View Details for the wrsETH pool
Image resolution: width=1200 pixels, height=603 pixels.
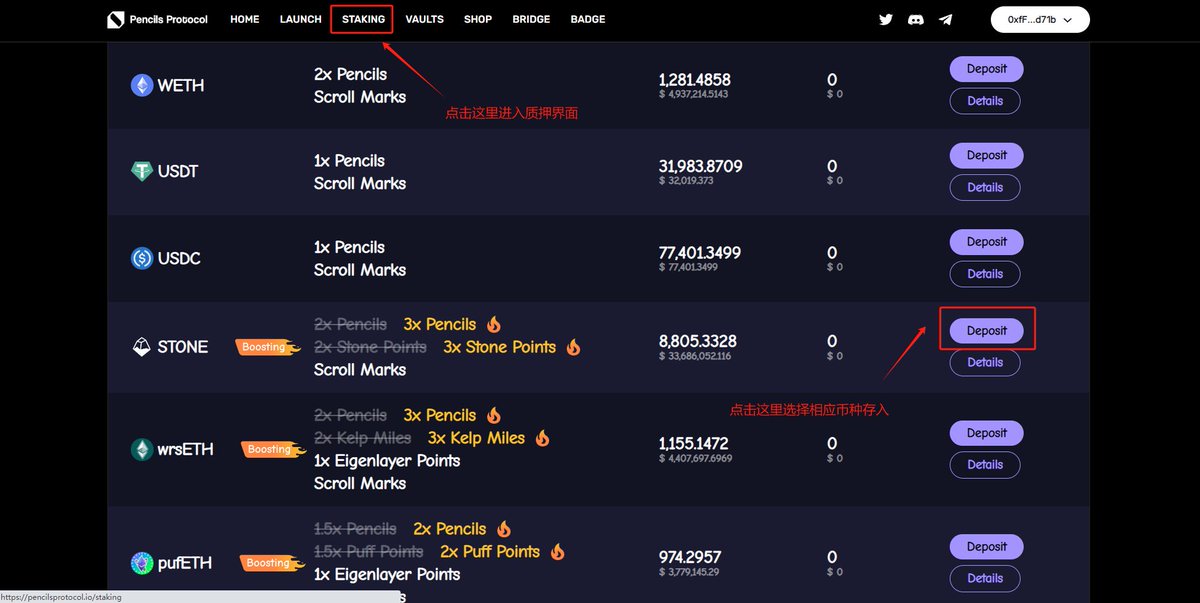985,465
